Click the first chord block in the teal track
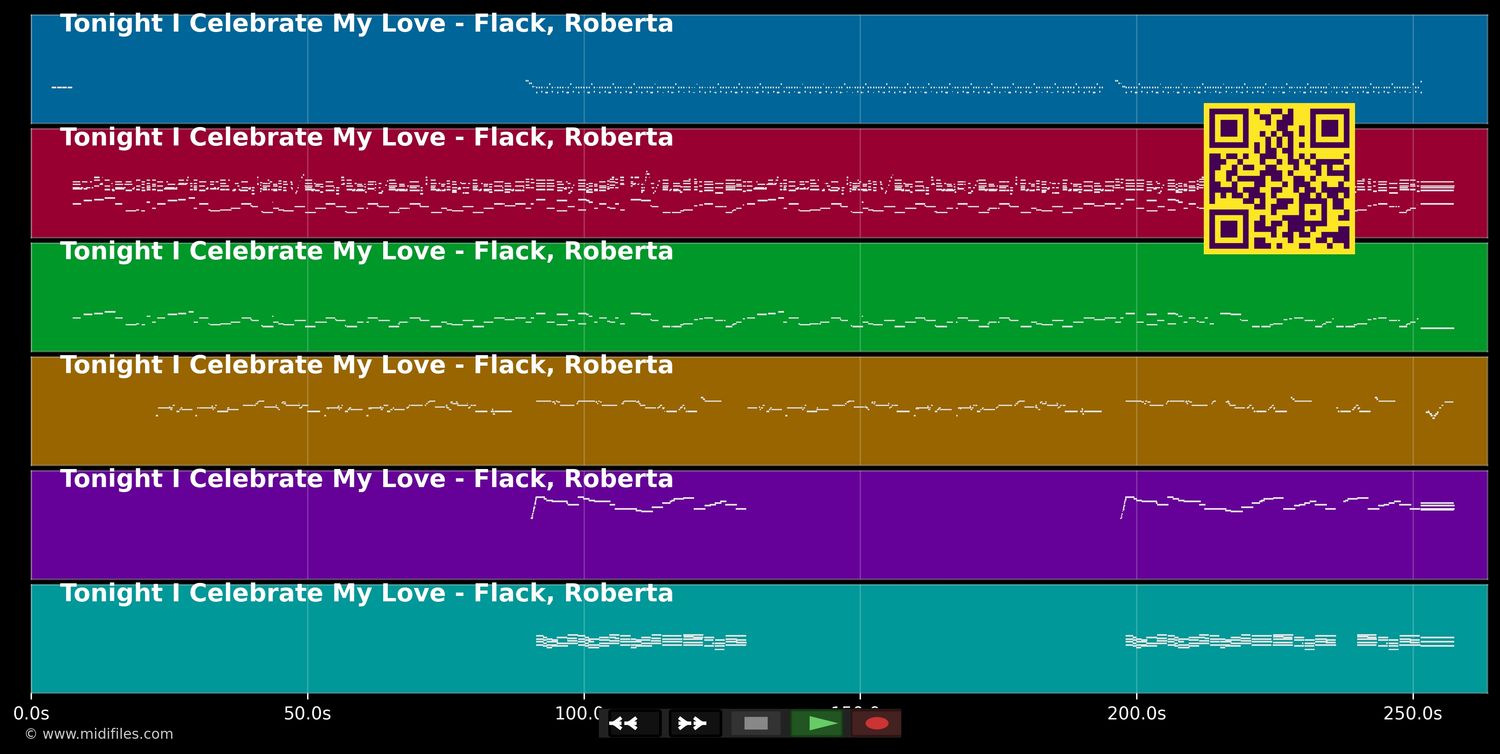The height and width of the screenshot is (754, 1500). [641, 641]
